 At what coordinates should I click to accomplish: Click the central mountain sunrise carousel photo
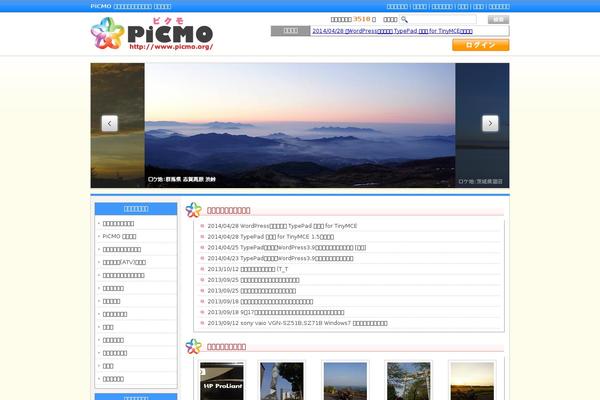pyautogui.click(x=300, y=125)
